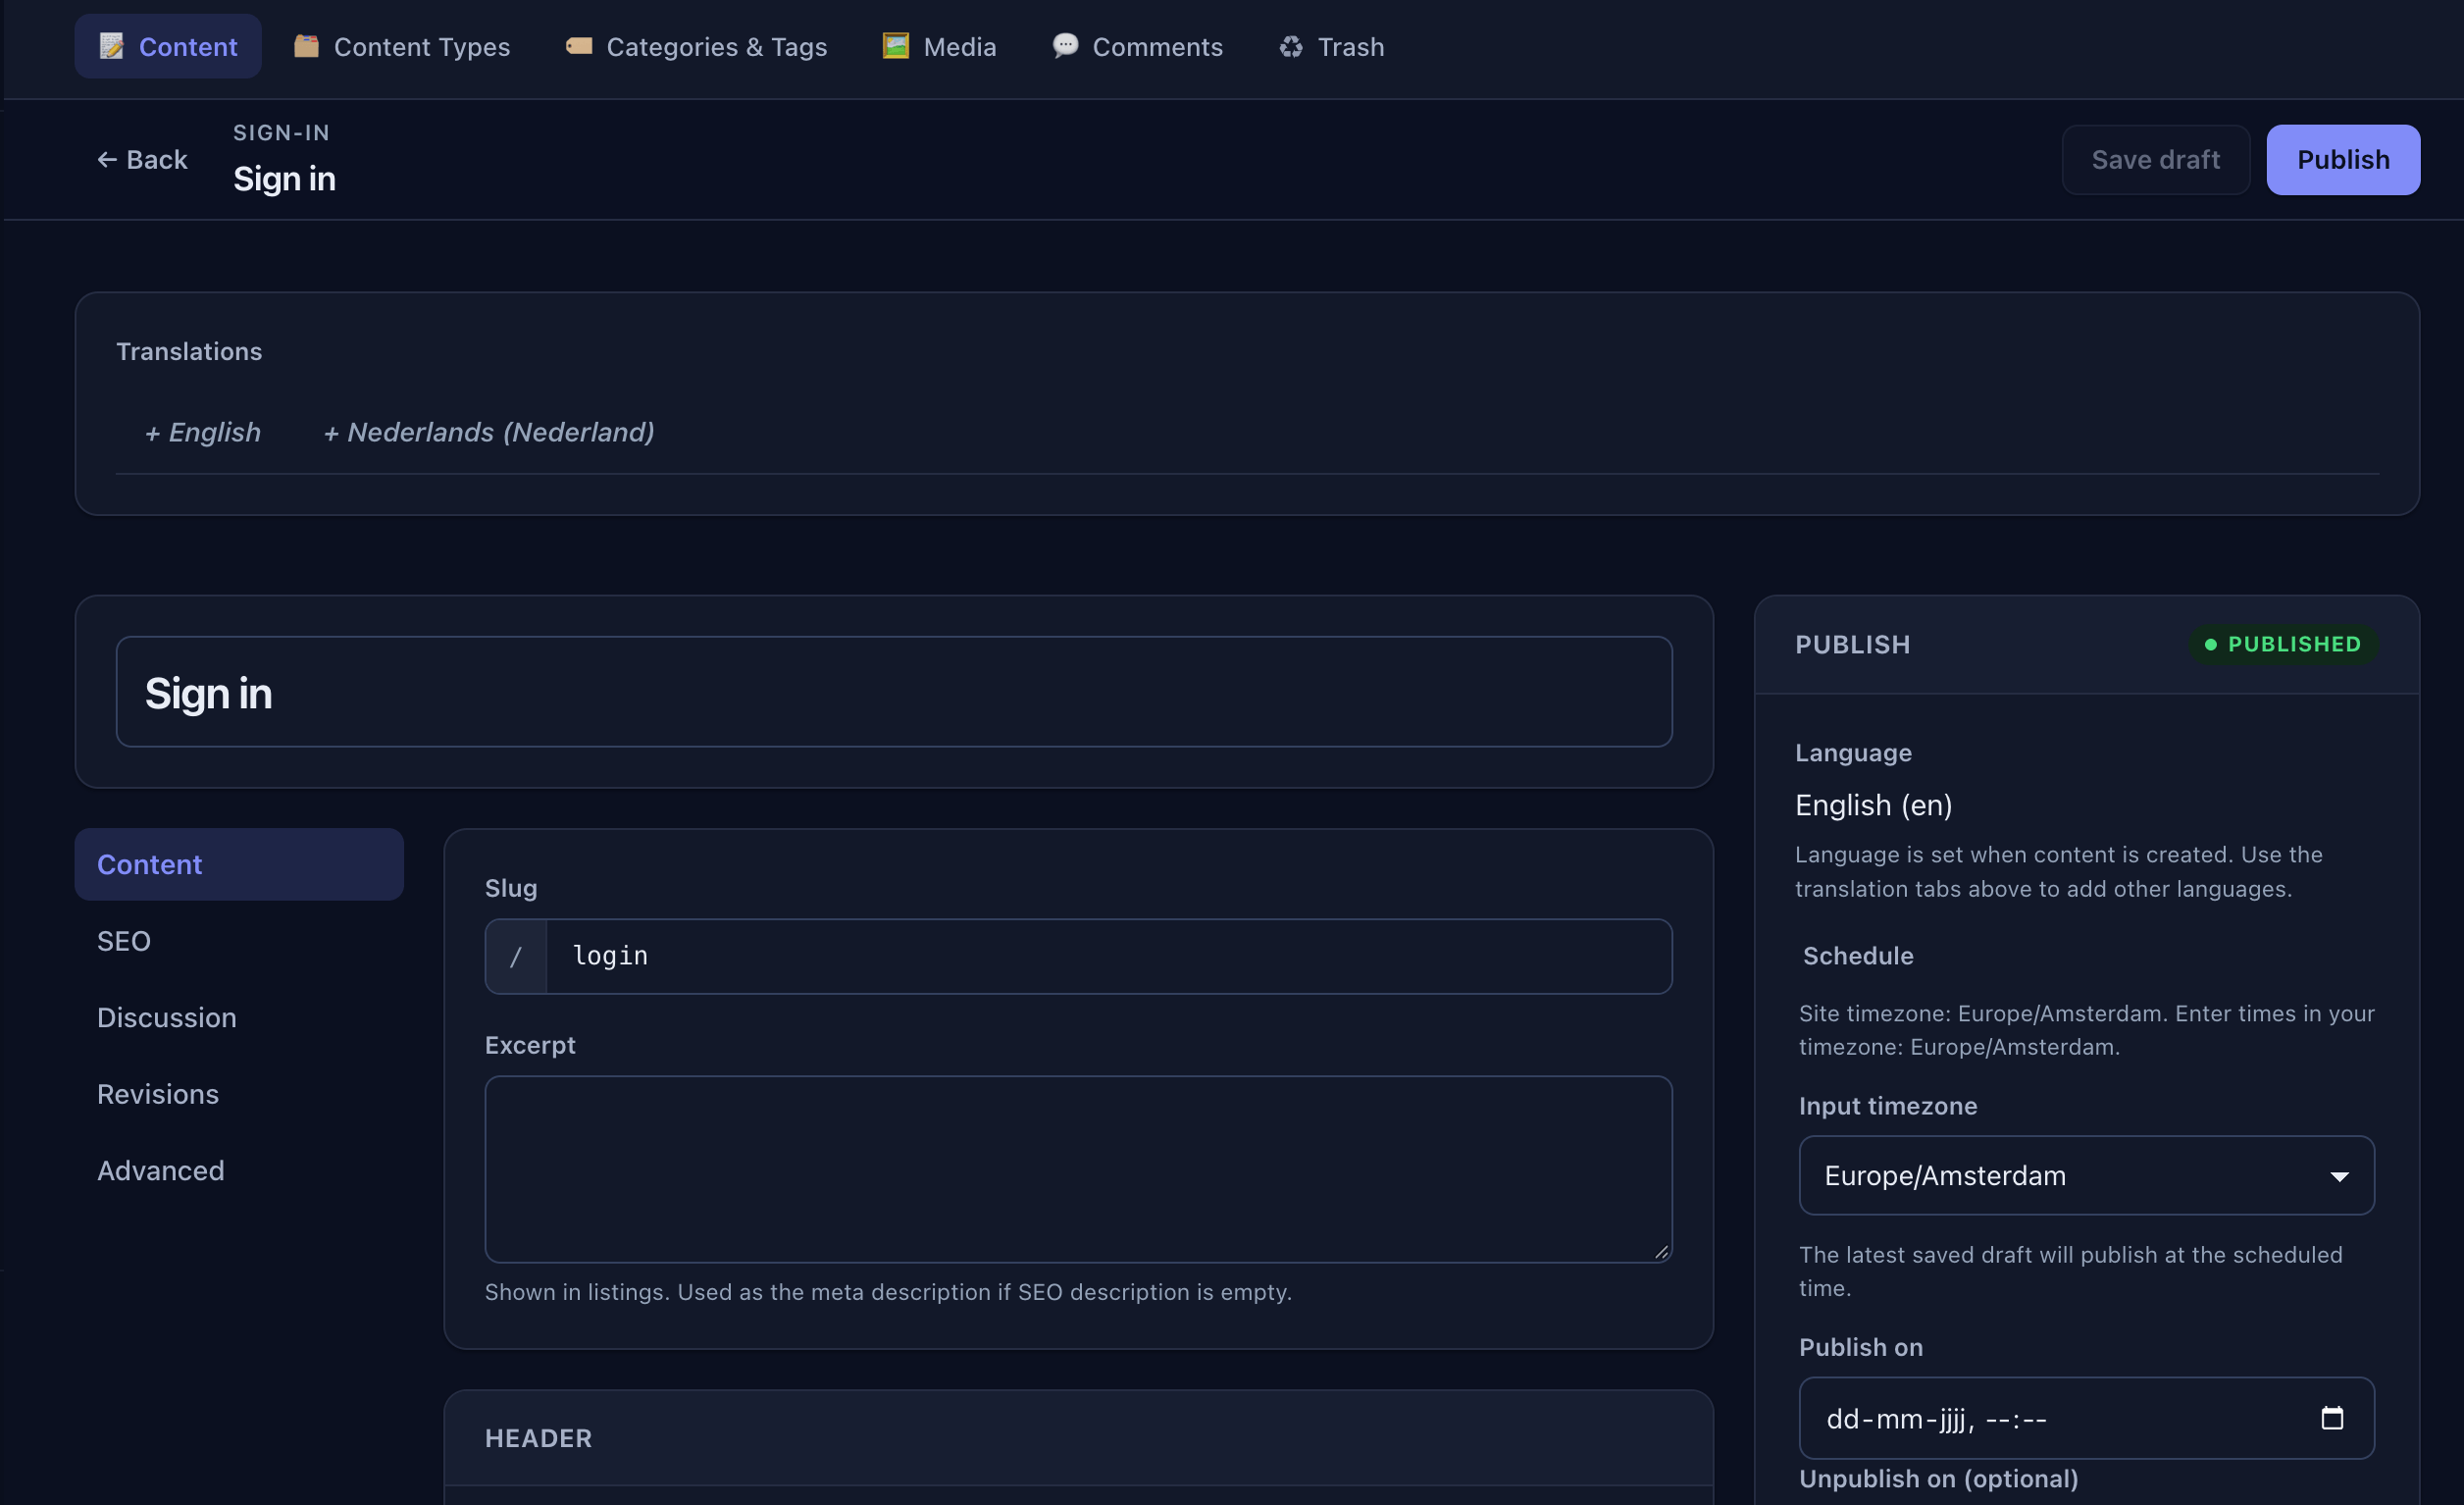This screenshot has height=1505, width=2464.
Task: Open the Revisions section
Action: pos(239,1094)
